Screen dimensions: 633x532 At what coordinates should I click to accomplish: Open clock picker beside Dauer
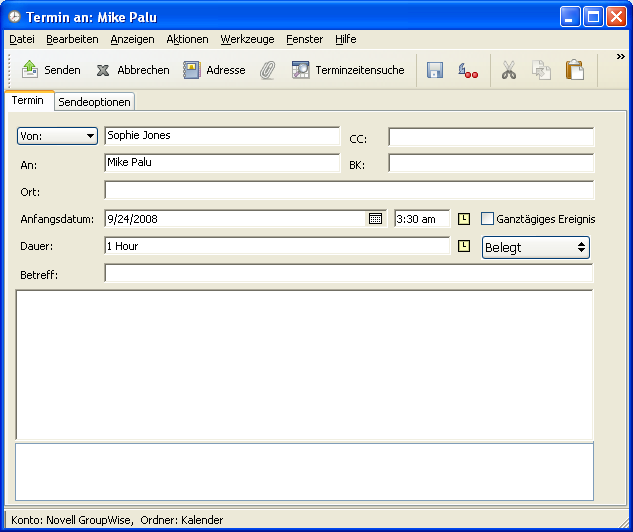(464, 246)
